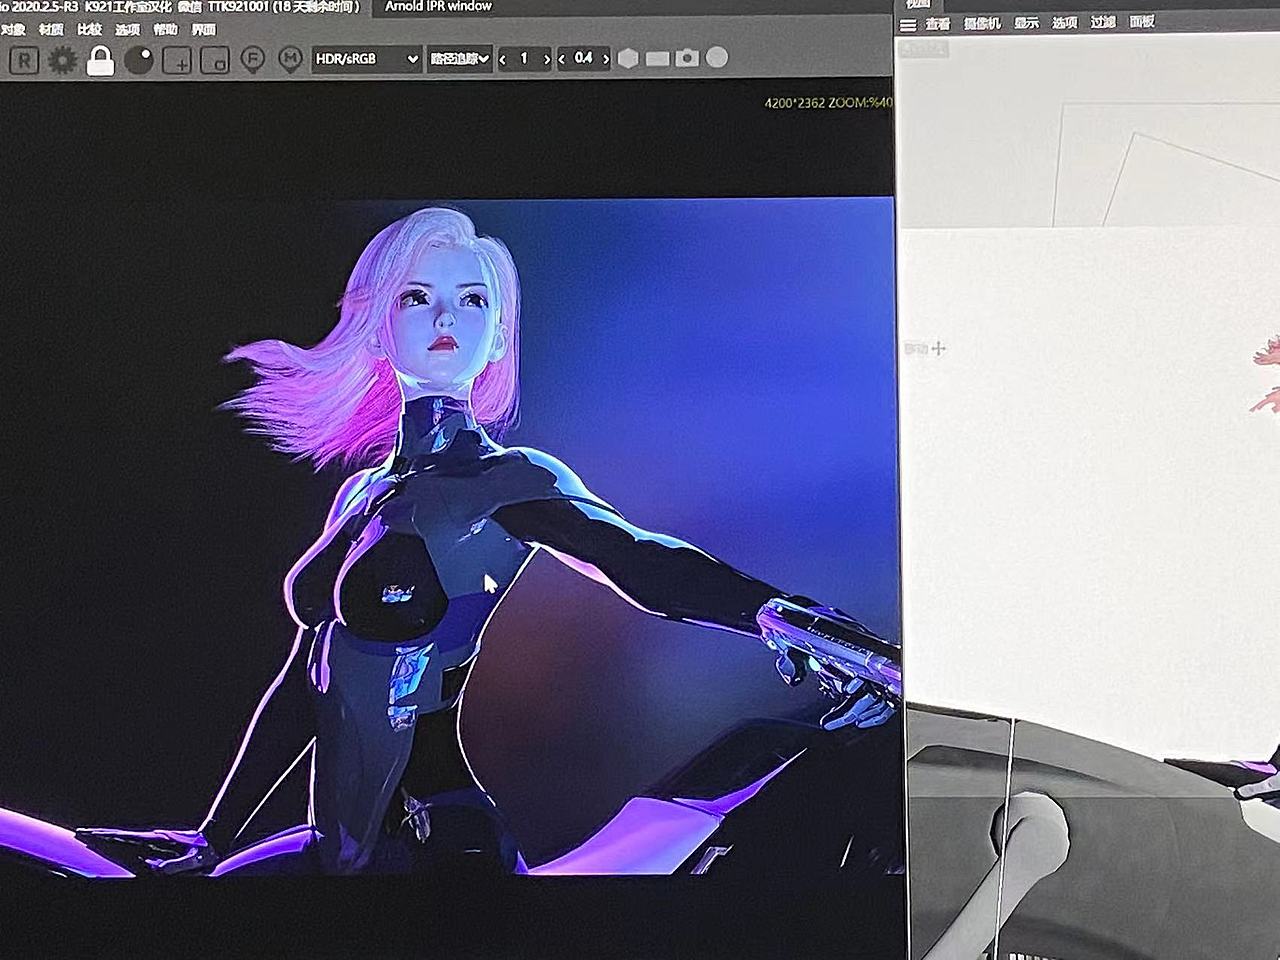Open the viewport hamburger menu icon
Screen dimensions: 1280x960
point(908,26)
